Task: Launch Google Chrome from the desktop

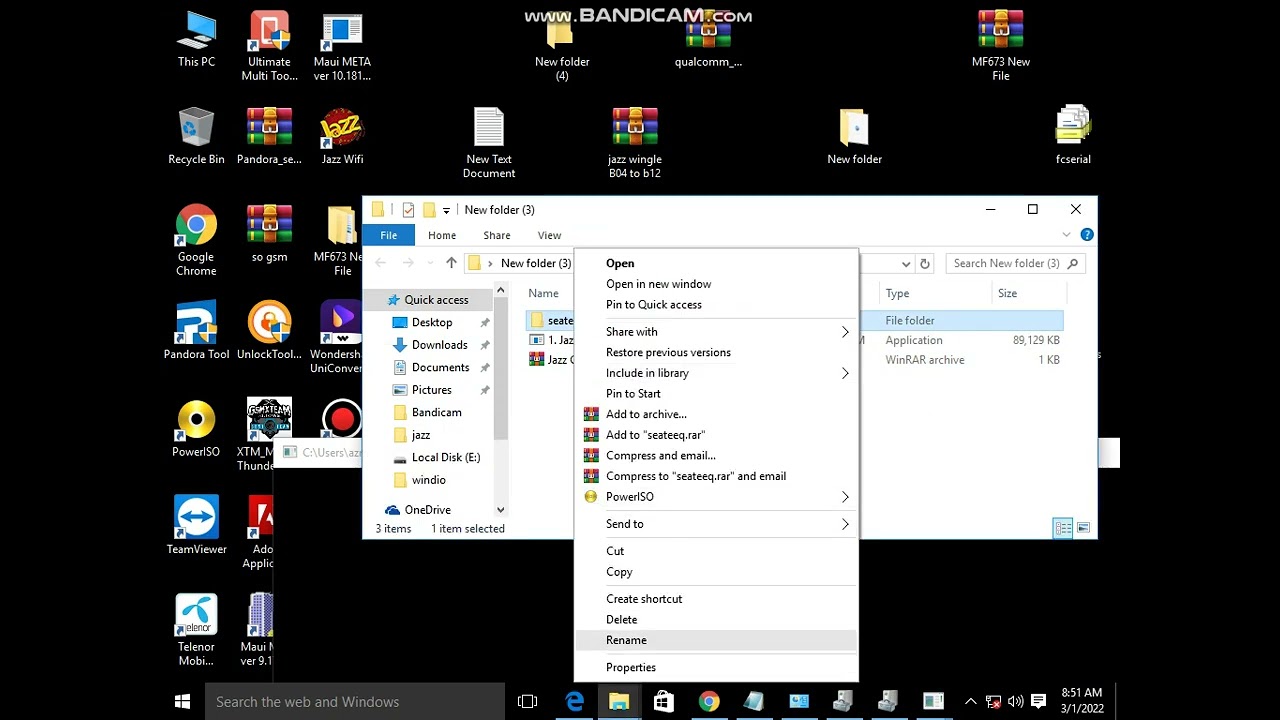Action: [x=196, y=241]
